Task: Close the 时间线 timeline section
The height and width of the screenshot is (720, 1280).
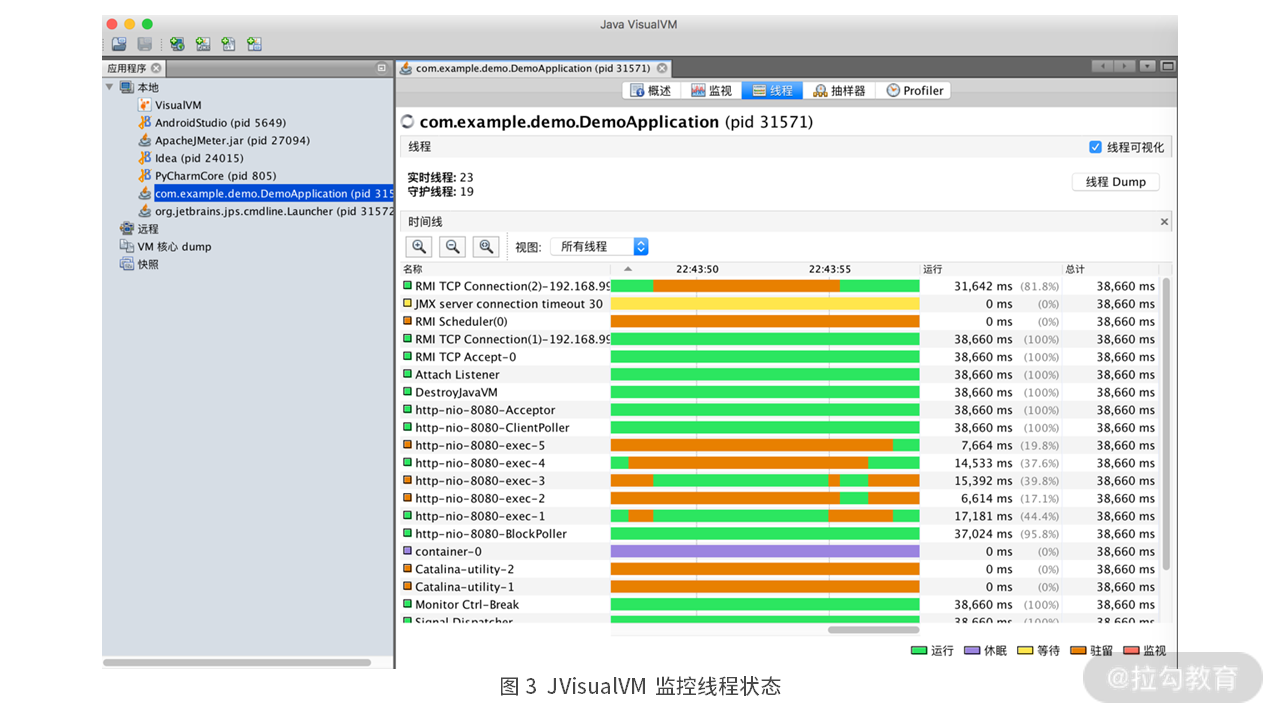Action: [x=1164, y=222]
